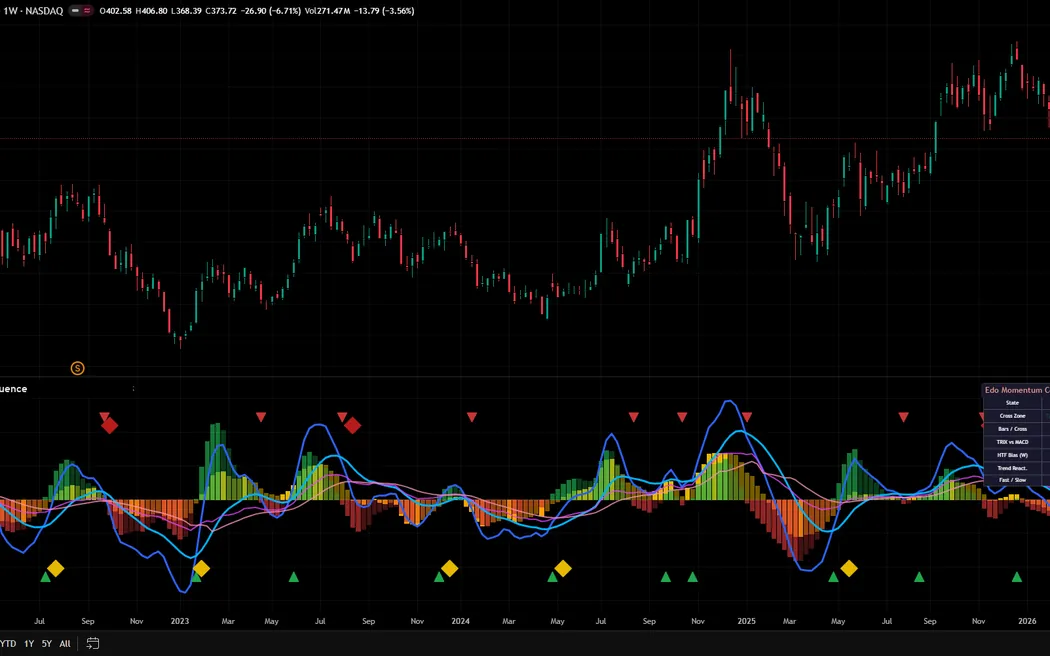Click the yellow diamond signal near July 2022

tap(56, 568)
